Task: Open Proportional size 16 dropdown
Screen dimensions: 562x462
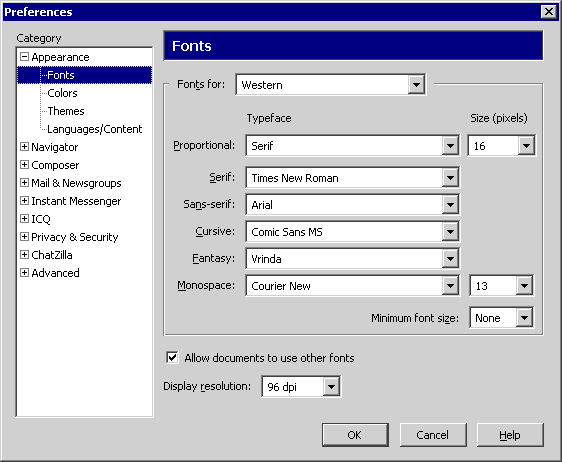Action: tap(501, 146)
